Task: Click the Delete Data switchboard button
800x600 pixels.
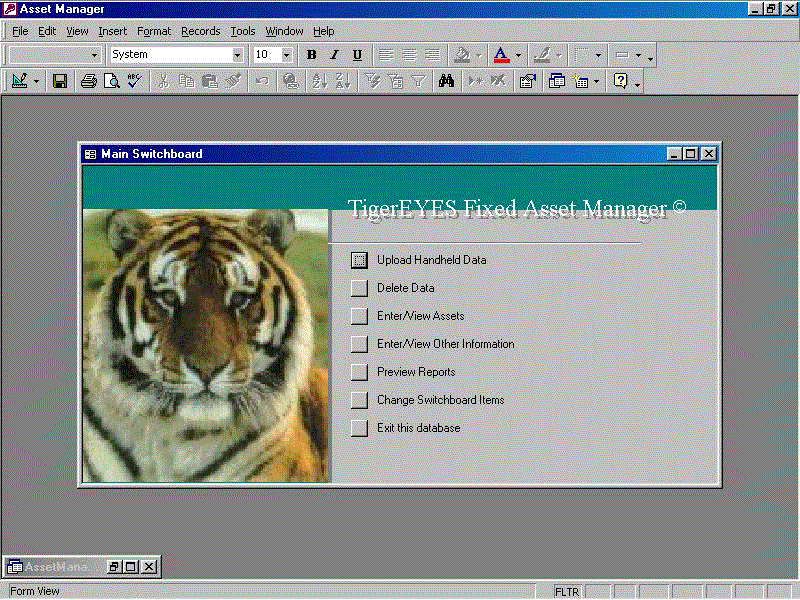Action: coord(359,288)
